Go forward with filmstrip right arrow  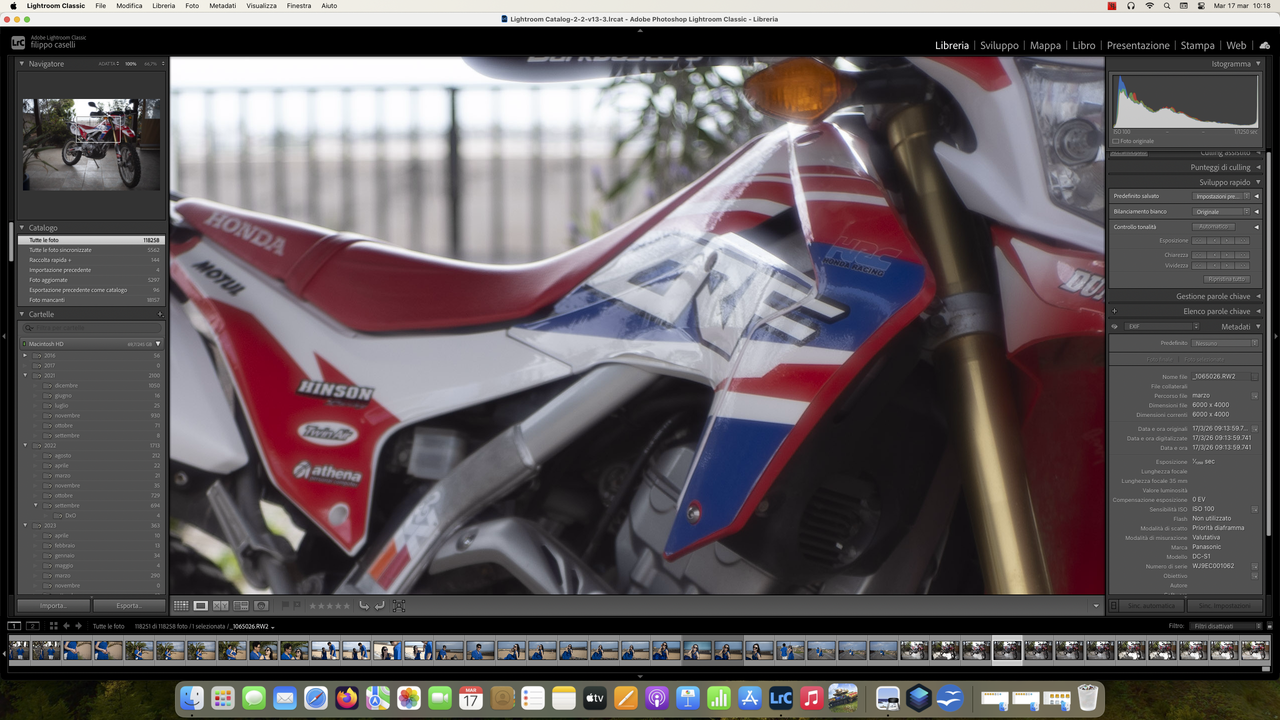78,626
